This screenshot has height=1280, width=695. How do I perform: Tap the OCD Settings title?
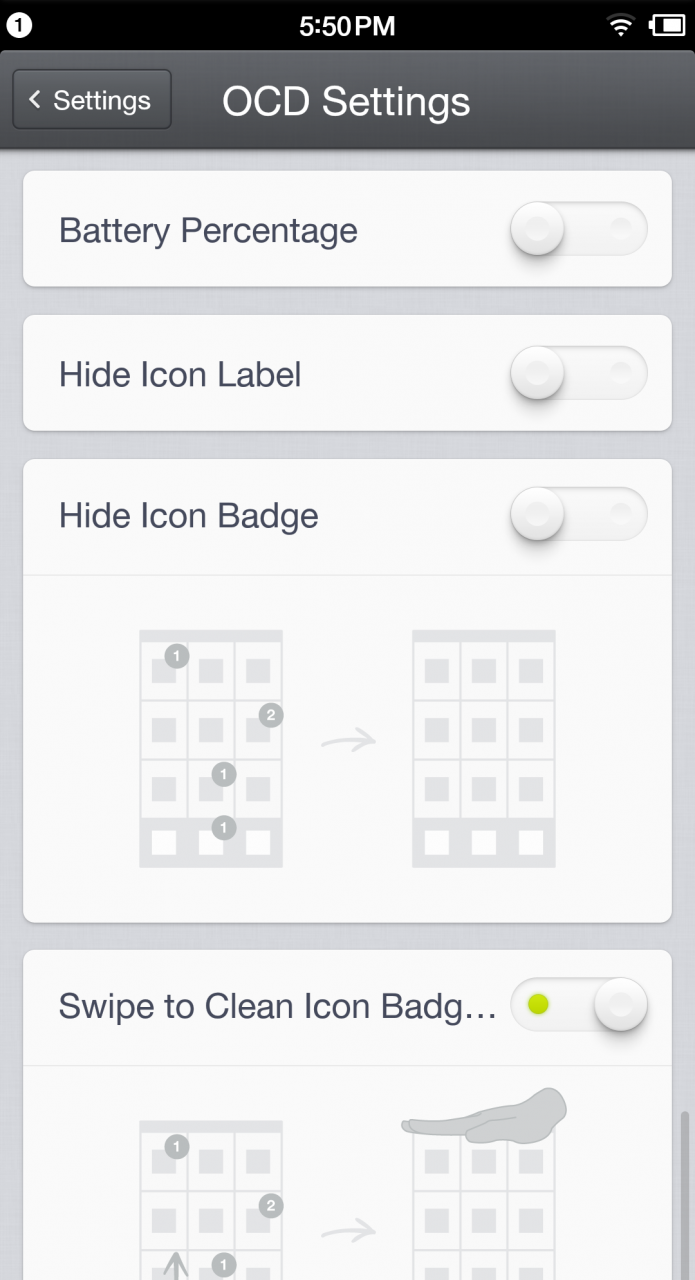click(346, 101)
